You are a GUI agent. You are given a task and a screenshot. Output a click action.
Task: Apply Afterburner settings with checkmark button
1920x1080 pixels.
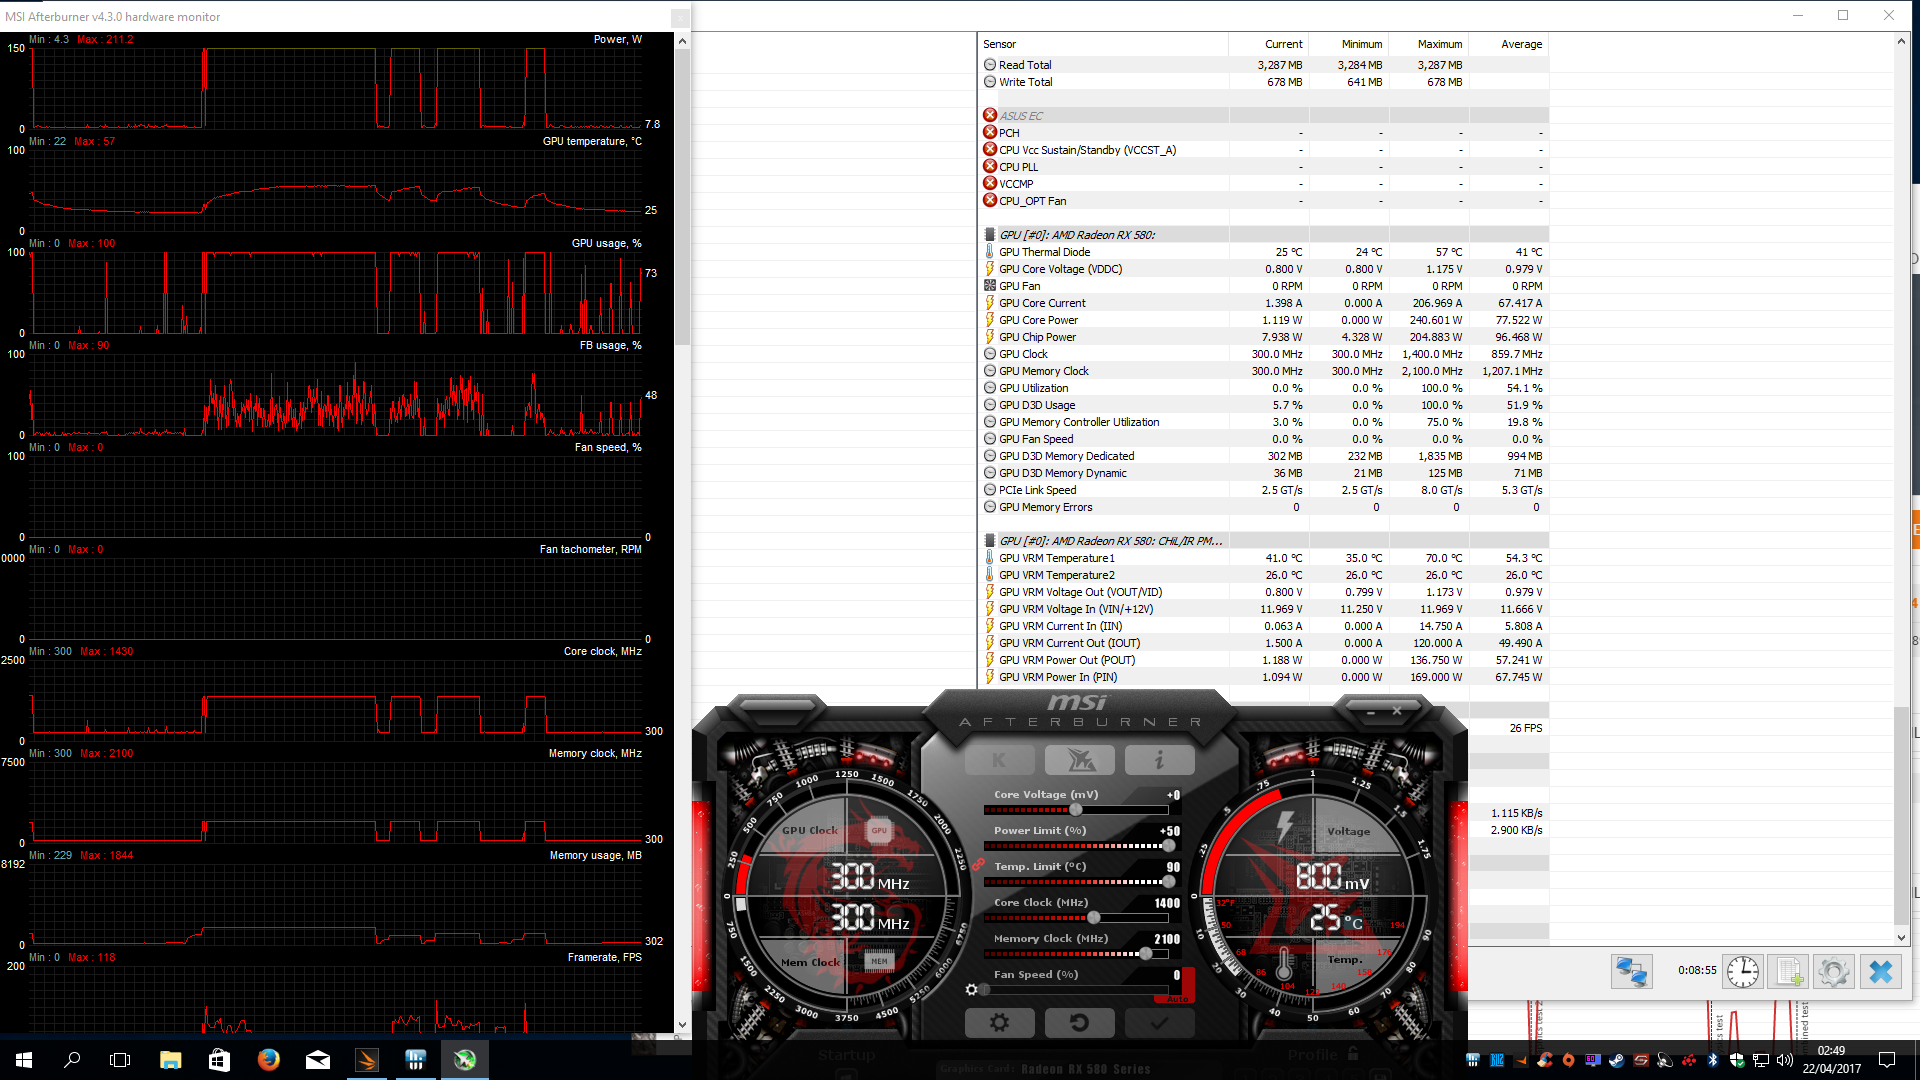click(x=1159, y=1022)
